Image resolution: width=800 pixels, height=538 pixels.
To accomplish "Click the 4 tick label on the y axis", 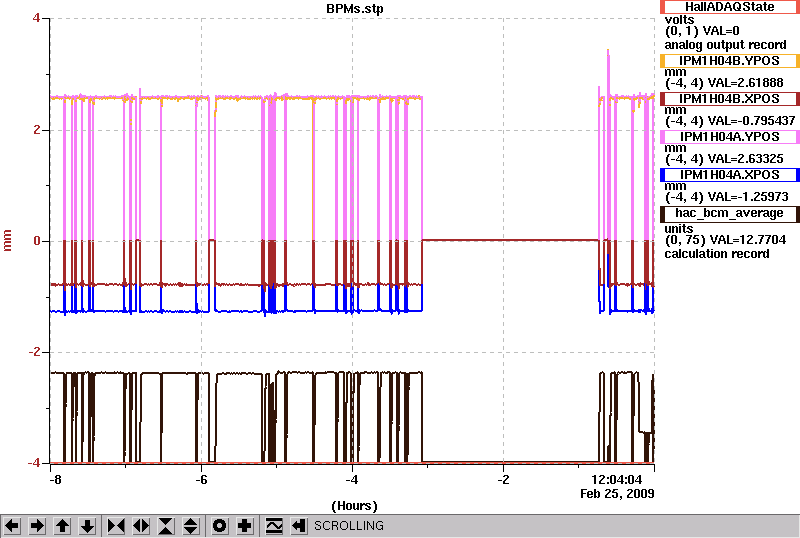I will (x=36, y=18).
